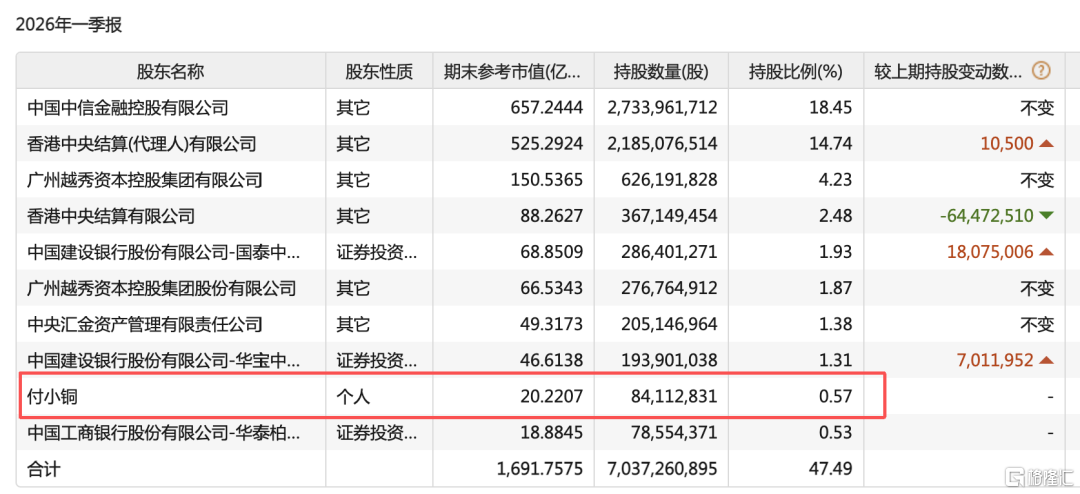Click red up arrow beside 7,011,952
The height and width of the screenshot is (494, 1080).
click(x=1047, y=360)
